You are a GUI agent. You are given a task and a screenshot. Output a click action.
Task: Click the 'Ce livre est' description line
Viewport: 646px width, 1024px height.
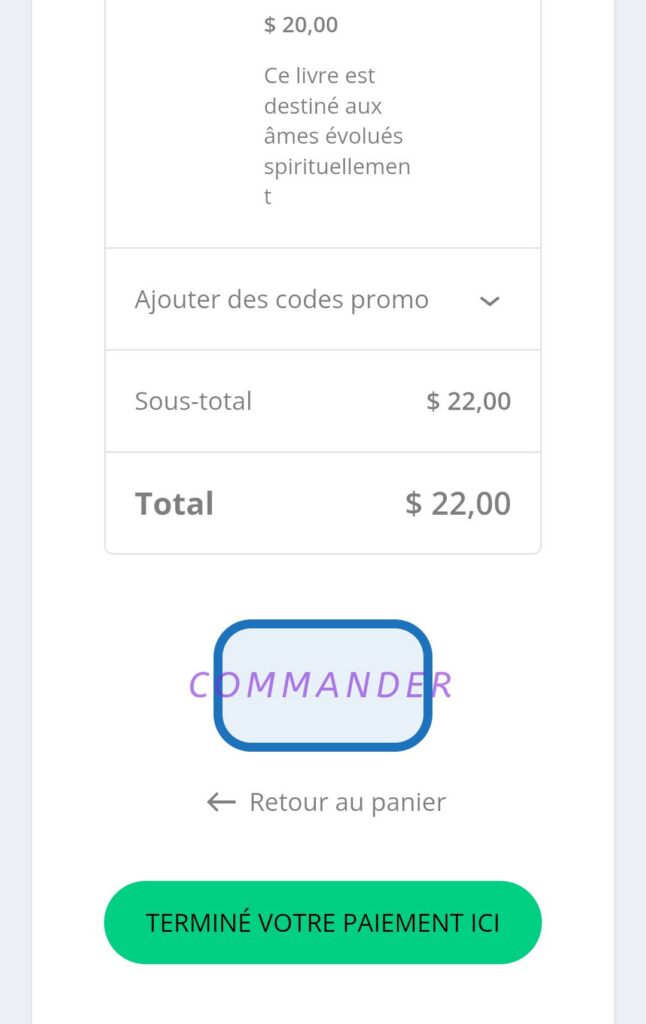319,75
